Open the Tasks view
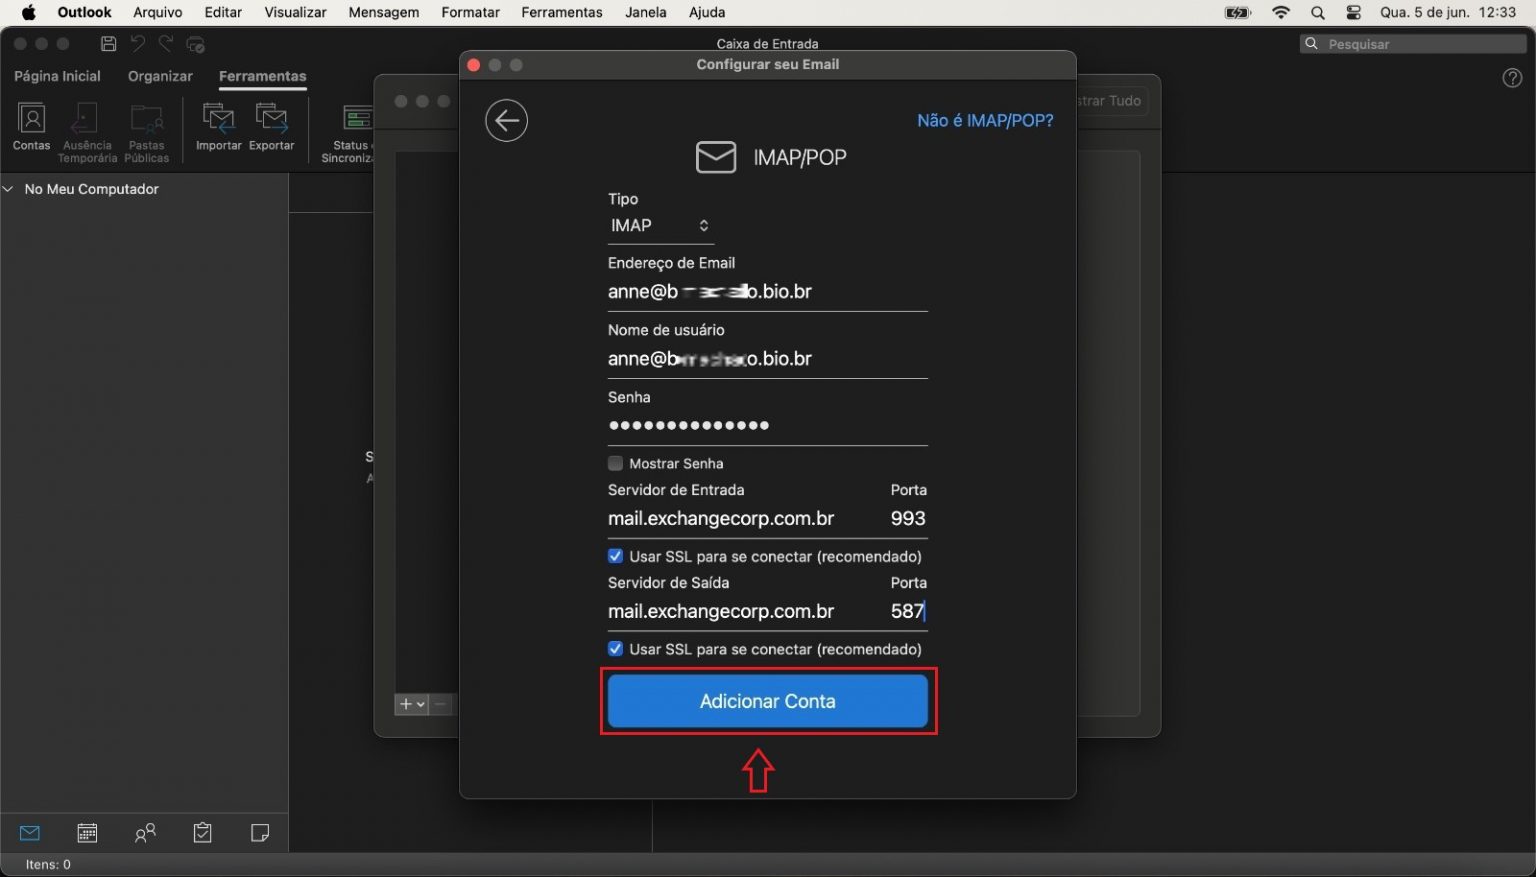Image resolution: width=1536 pixels, height=877 pixels. click(202, 832)
